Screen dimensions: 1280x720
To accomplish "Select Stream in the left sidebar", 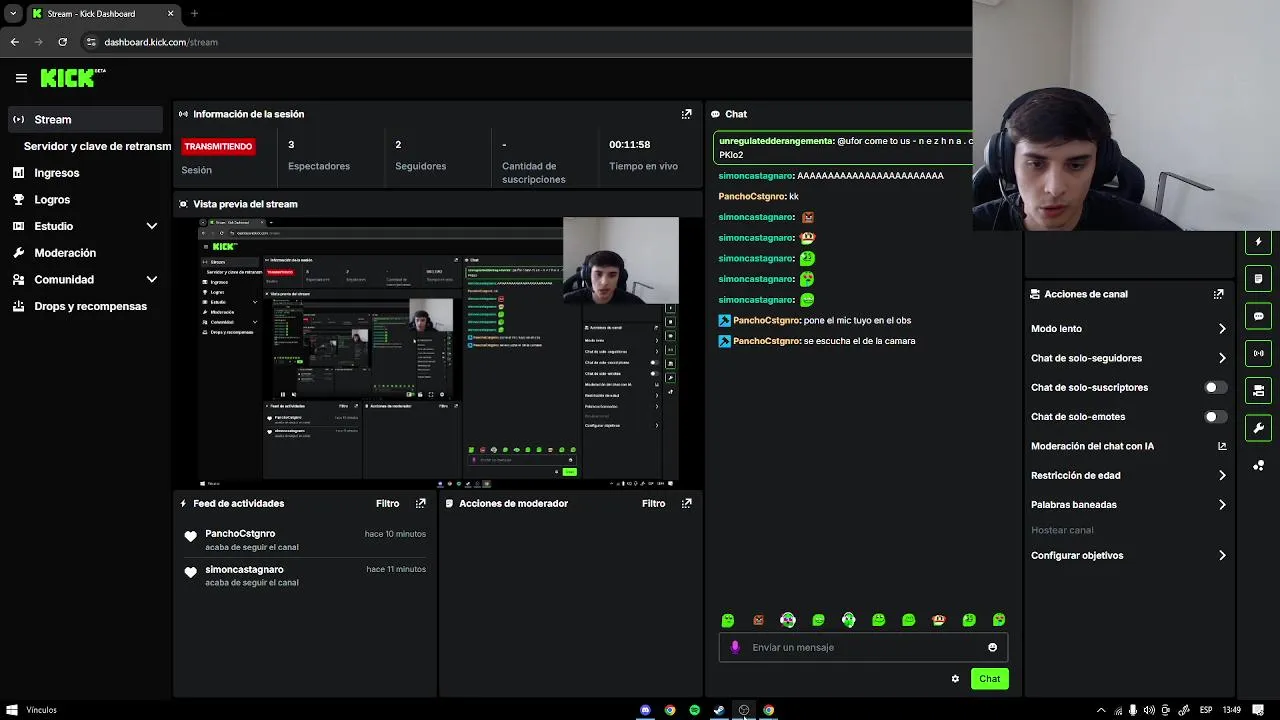I will click(x=84, y=119).
